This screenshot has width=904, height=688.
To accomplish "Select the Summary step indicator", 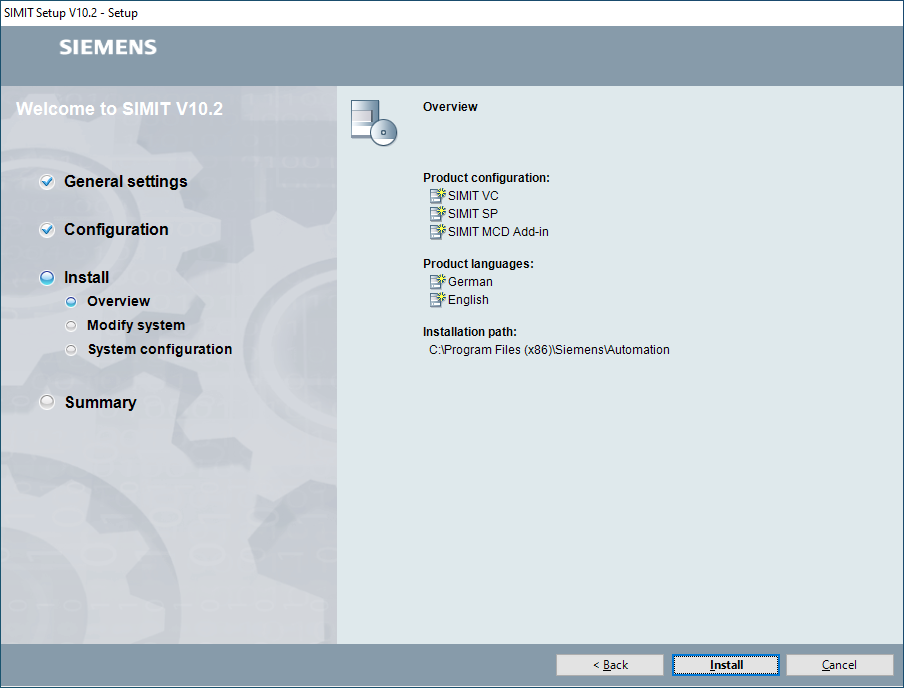I will [46, 401].
